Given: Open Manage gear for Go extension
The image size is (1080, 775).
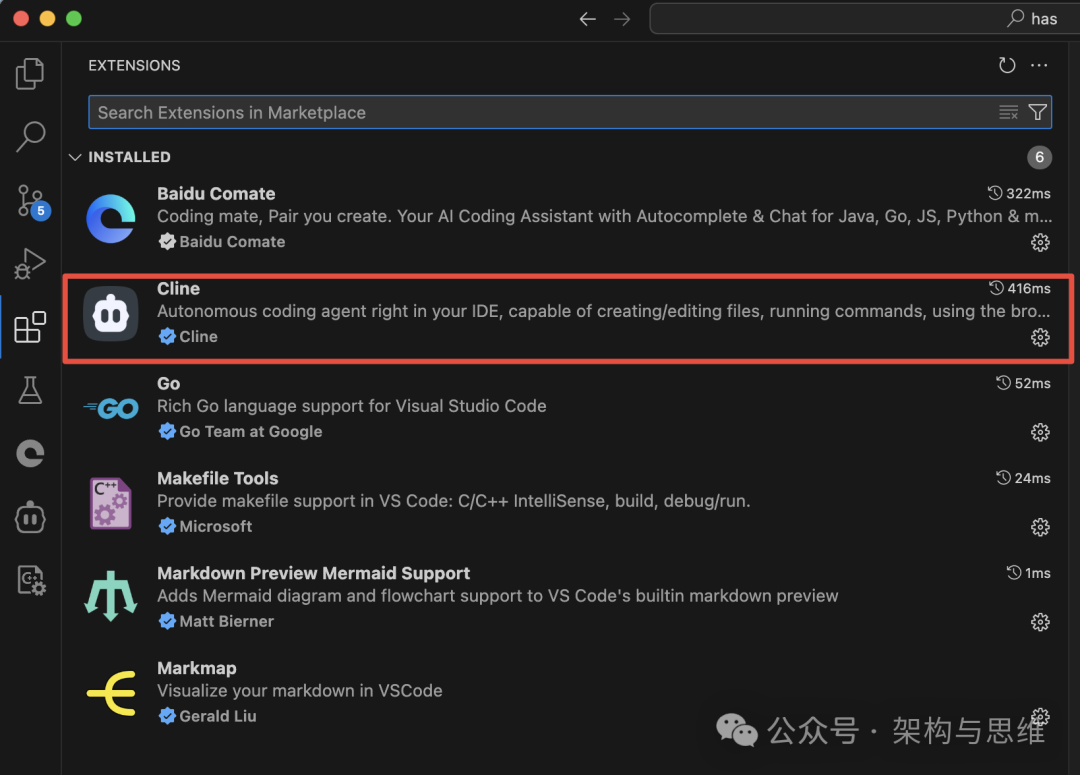Looking at the screenshot, I should pos(1040,432).
